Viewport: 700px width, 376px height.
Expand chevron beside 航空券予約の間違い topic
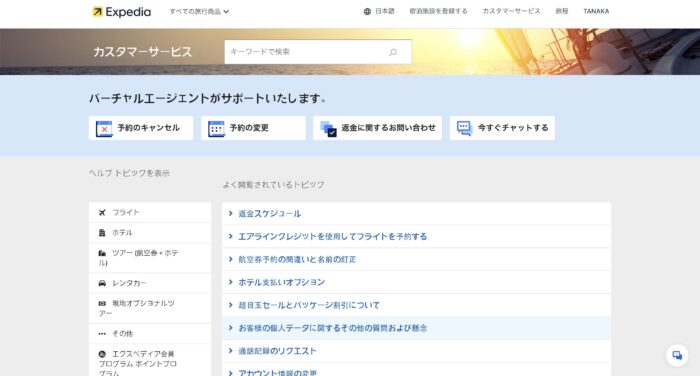pyautogui.click(x=231, y=259)
